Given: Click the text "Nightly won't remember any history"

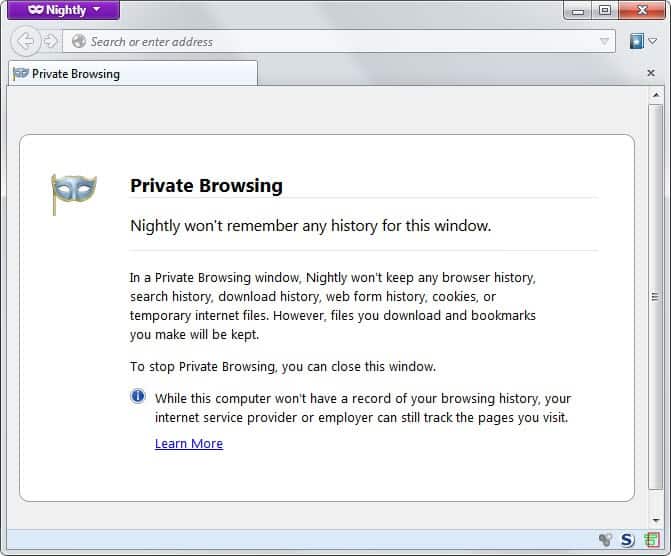Looking at the screenshot, I should [253, 226].
